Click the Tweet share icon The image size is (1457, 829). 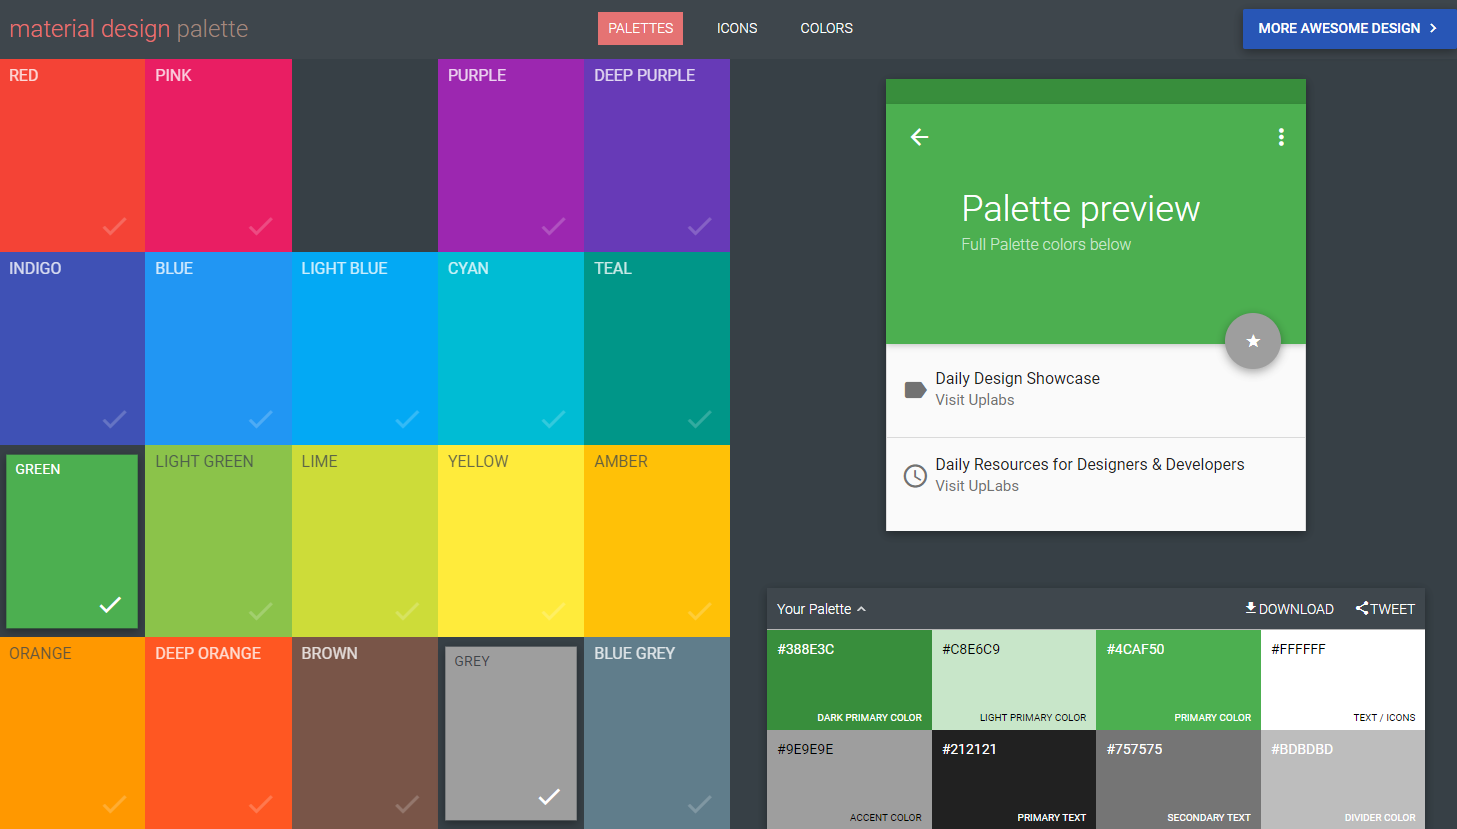(1362, 607)
